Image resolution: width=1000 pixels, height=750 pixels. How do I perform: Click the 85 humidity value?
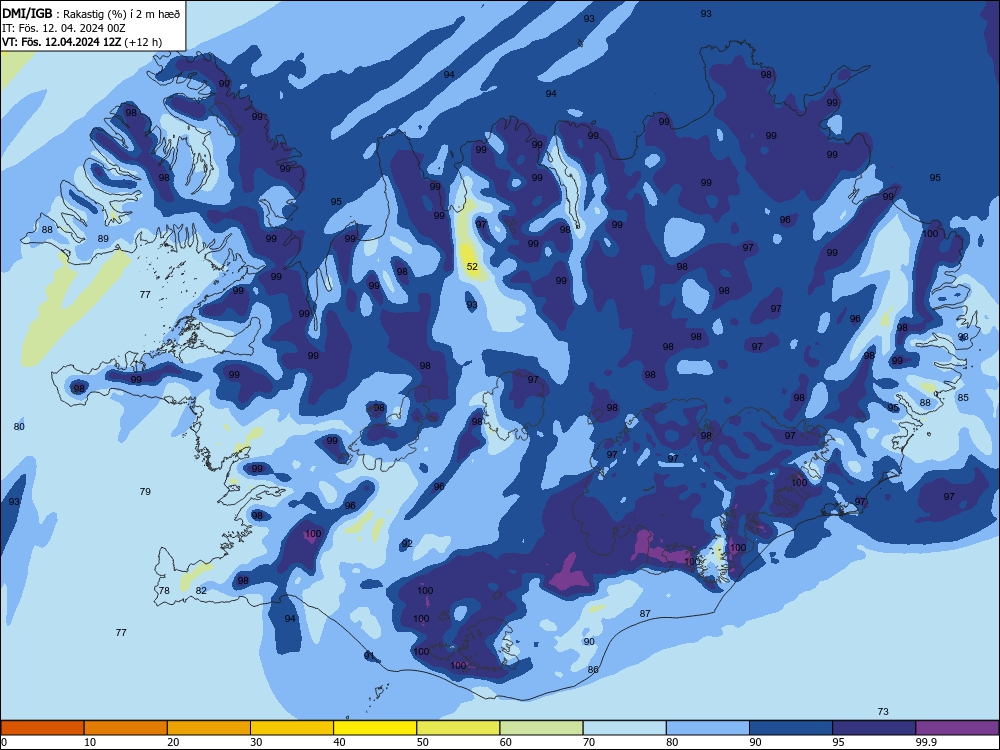[x=963, y=397]
